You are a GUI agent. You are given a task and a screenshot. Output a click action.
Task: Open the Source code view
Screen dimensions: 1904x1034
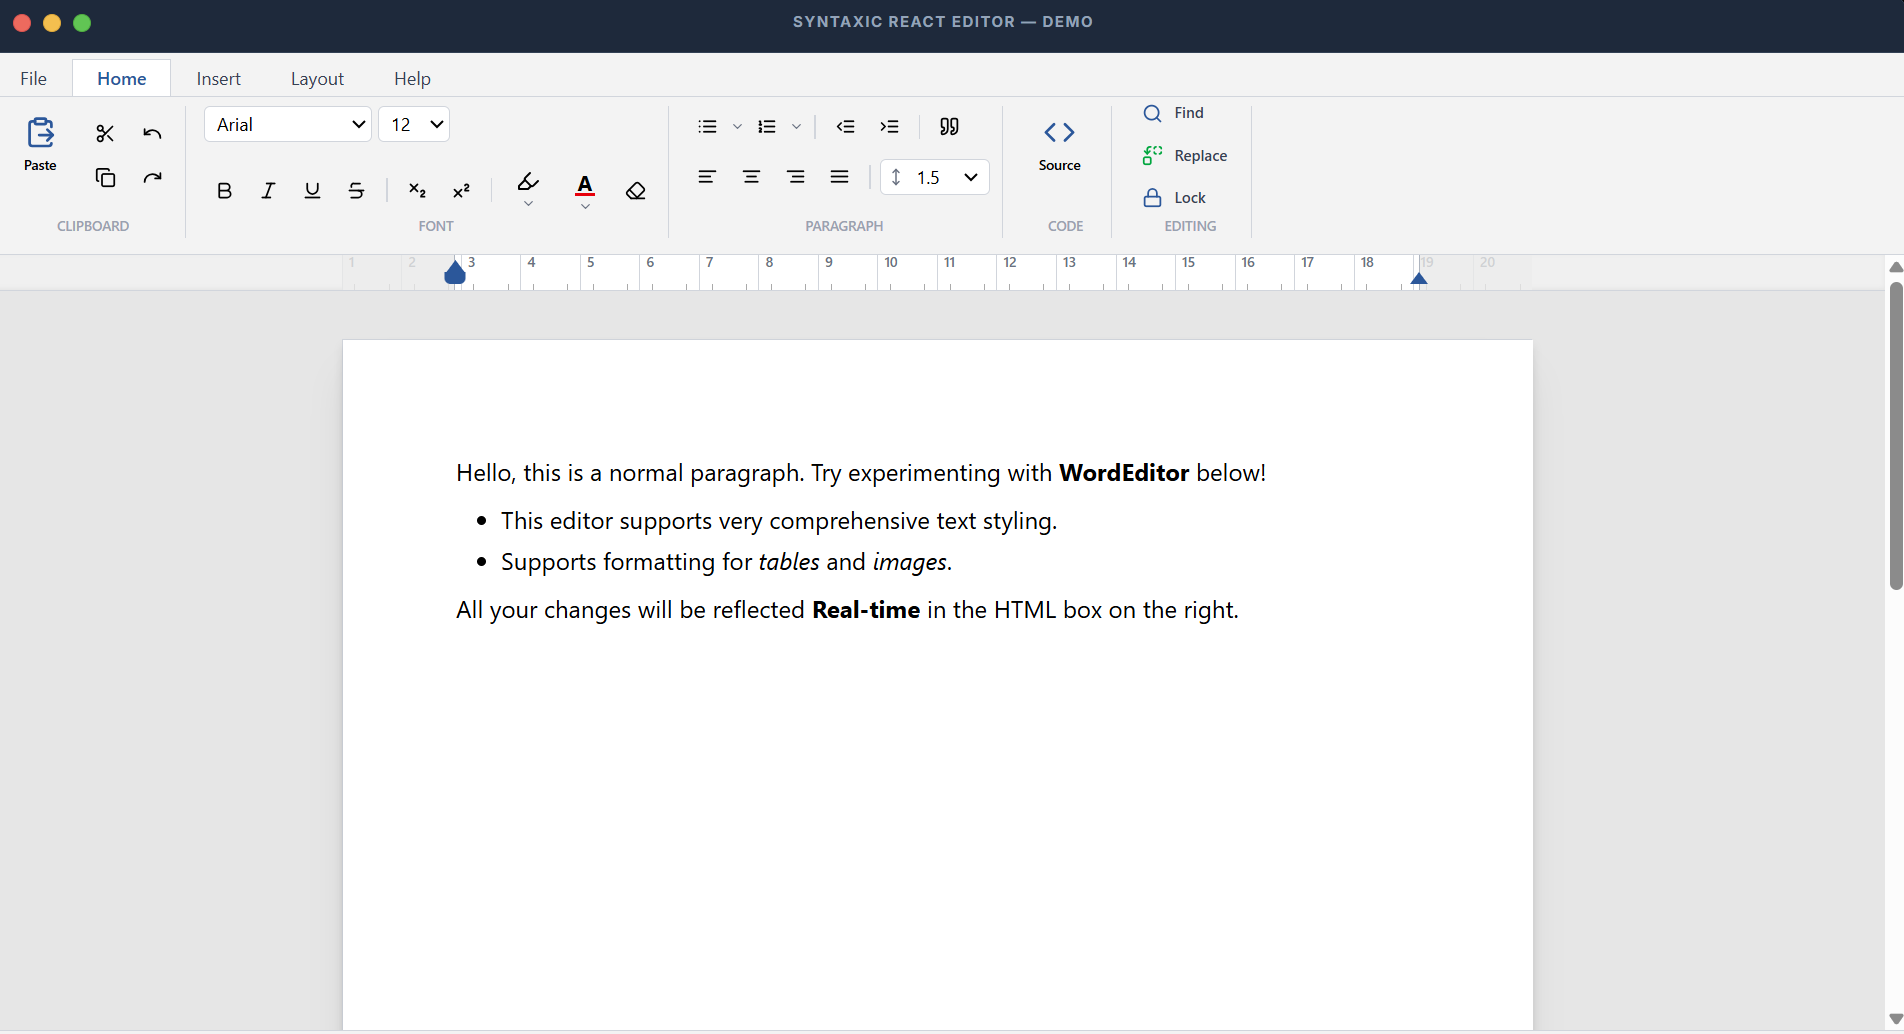1059,145
